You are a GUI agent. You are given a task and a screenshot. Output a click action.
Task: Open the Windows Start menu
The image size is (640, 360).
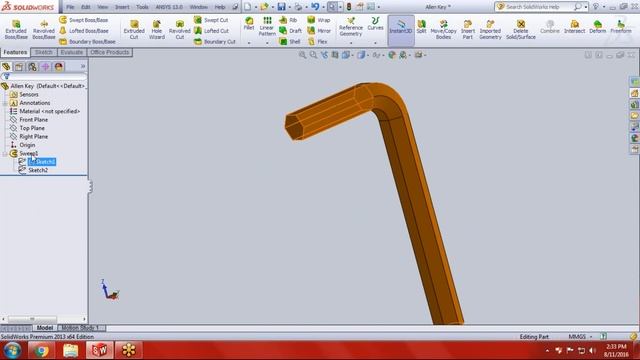pos(12,350)
